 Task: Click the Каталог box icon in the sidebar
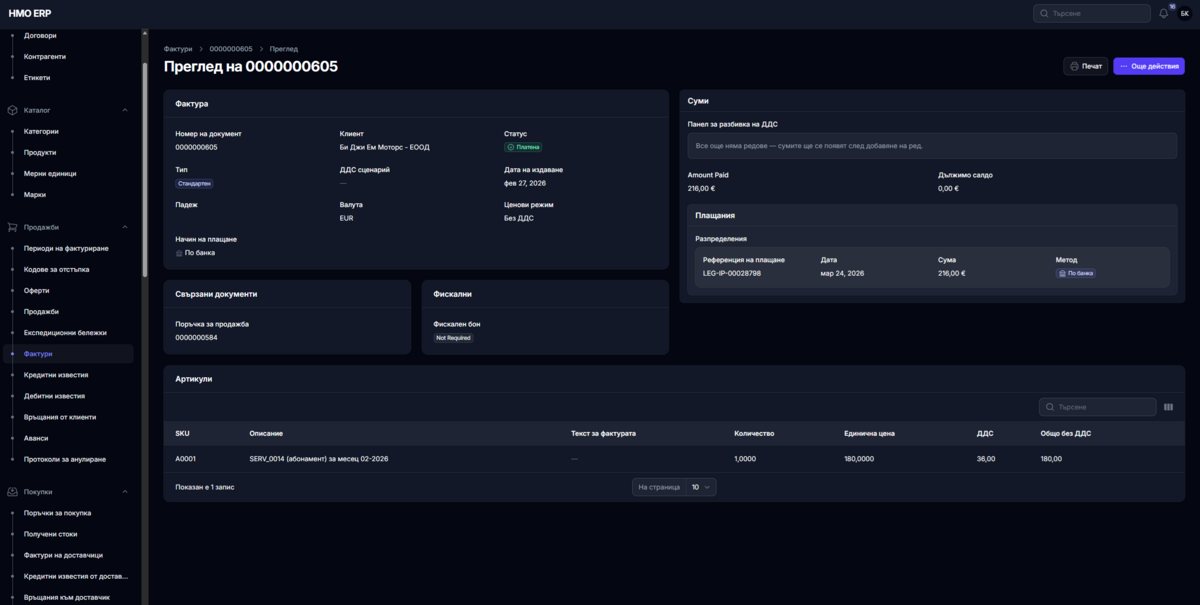click(13, 110)
